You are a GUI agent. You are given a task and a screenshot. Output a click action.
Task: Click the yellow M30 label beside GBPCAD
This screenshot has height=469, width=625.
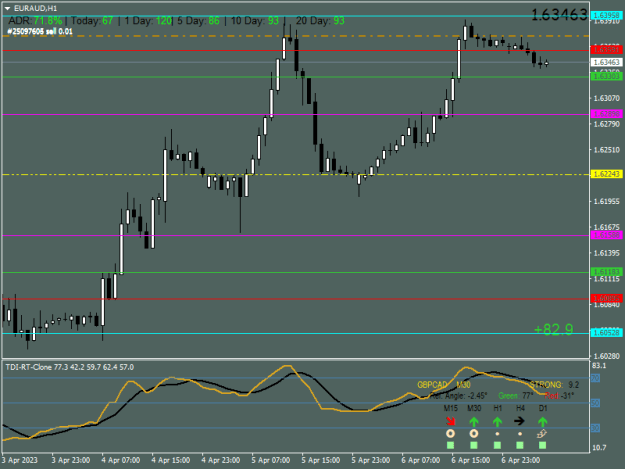(463, 385)
